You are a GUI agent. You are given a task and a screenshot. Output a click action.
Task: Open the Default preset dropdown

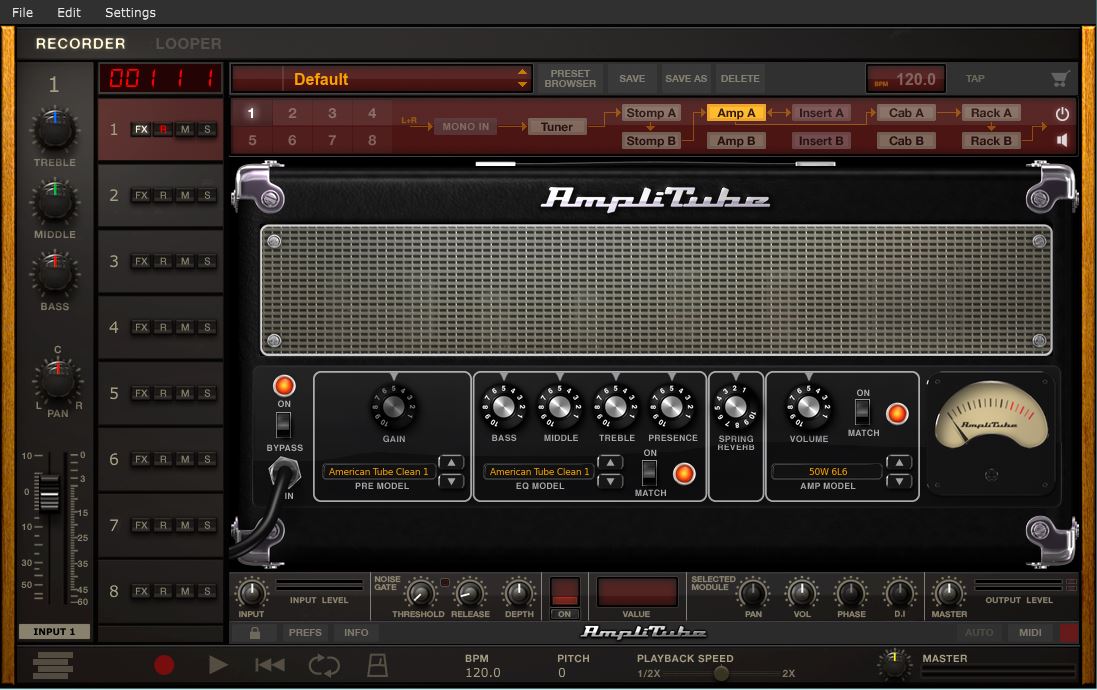[382, 79]
